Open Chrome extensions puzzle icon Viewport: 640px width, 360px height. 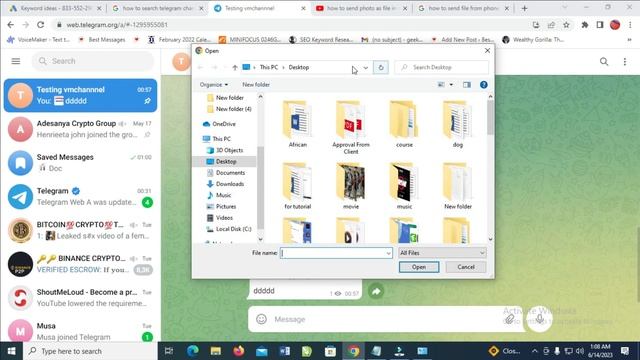584,25
